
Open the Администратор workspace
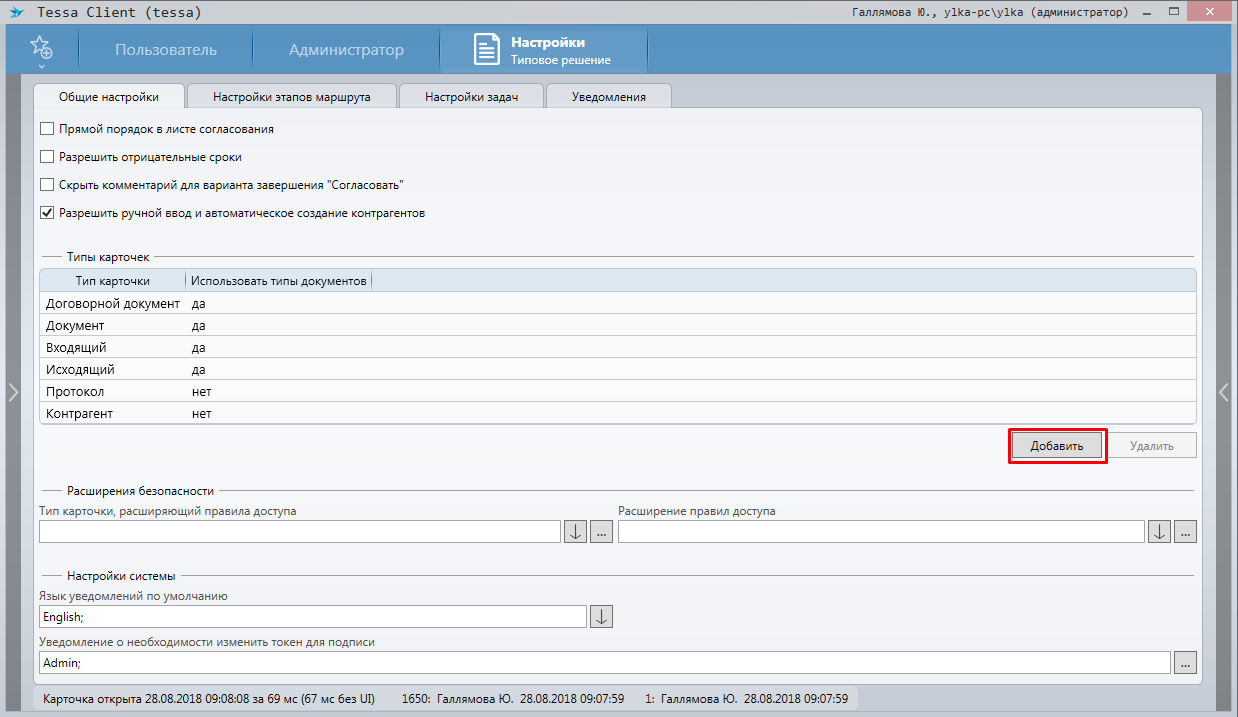point(346,50)
